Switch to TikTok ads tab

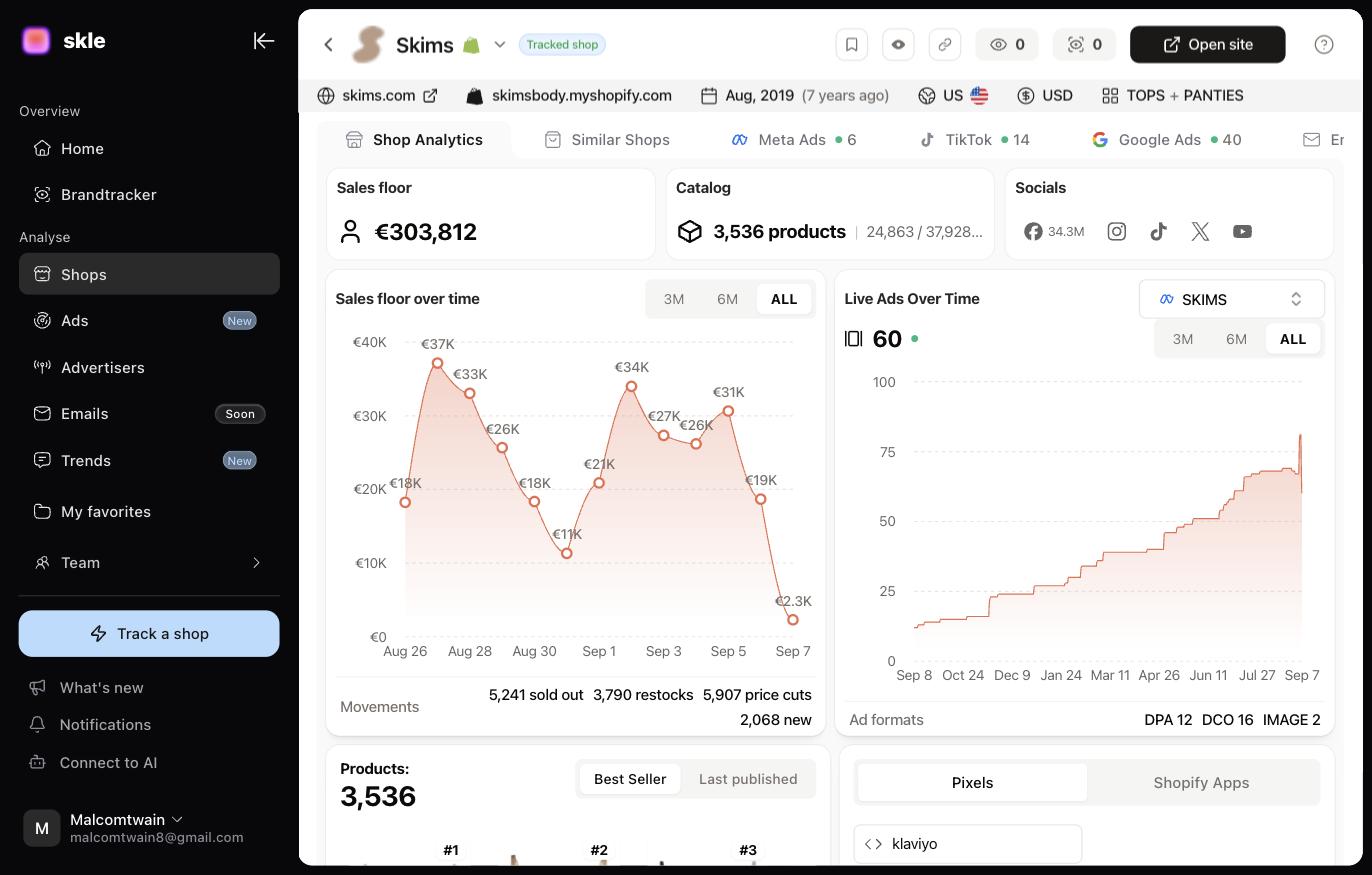(975, 140)
